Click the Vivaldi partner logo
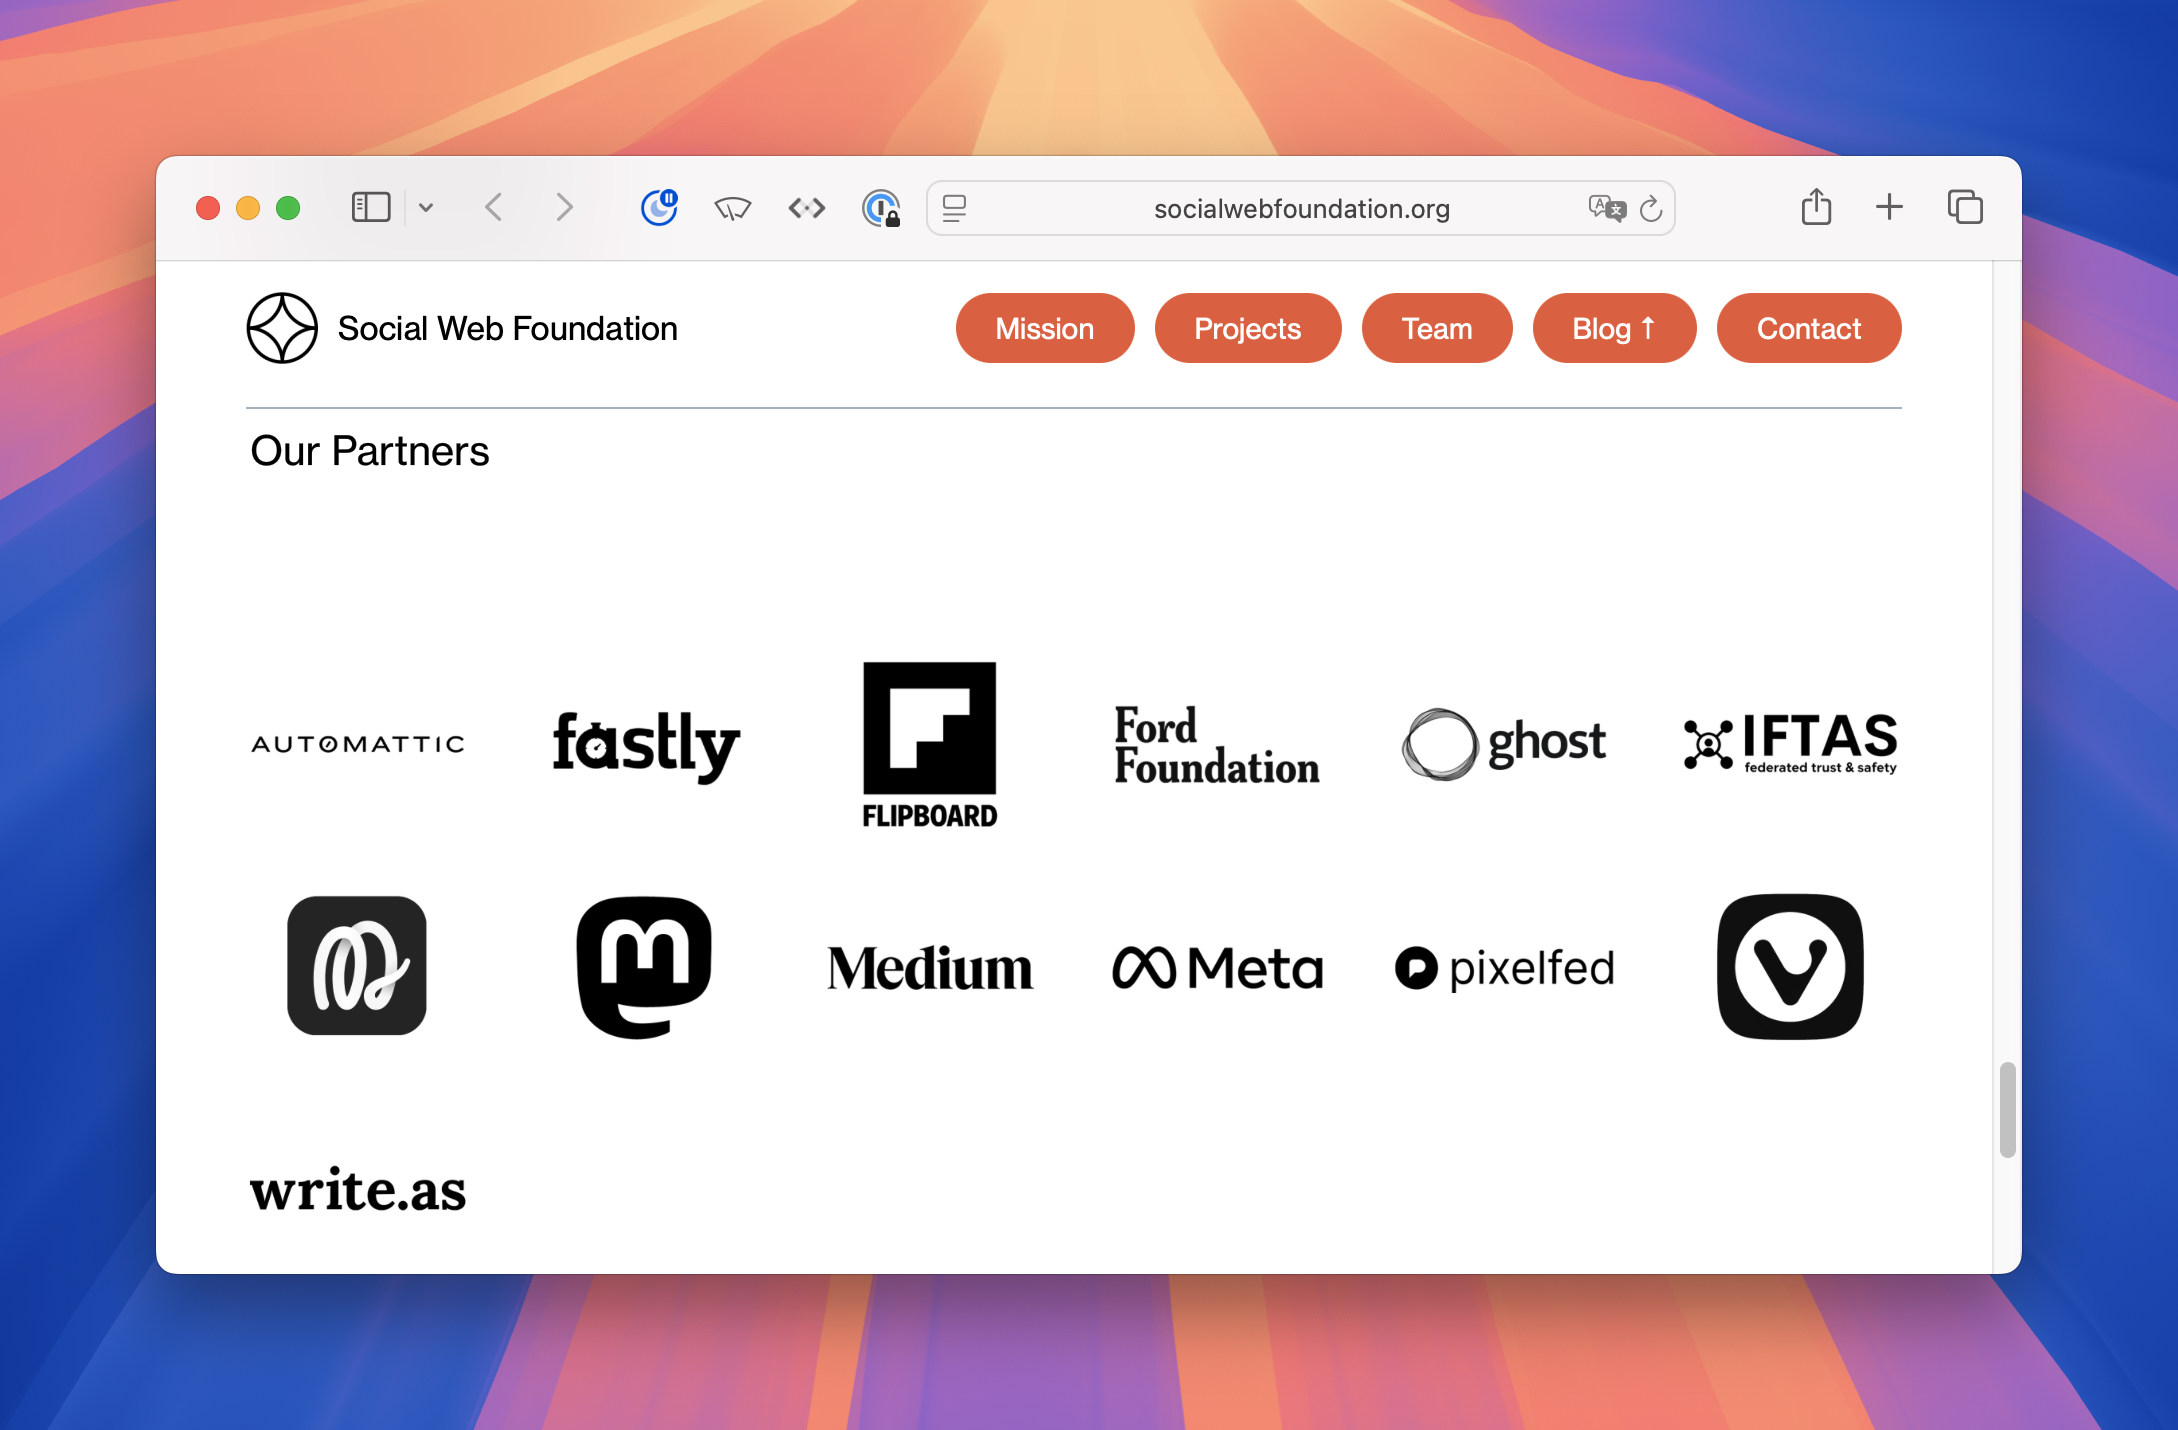 tap(1790, 967)
